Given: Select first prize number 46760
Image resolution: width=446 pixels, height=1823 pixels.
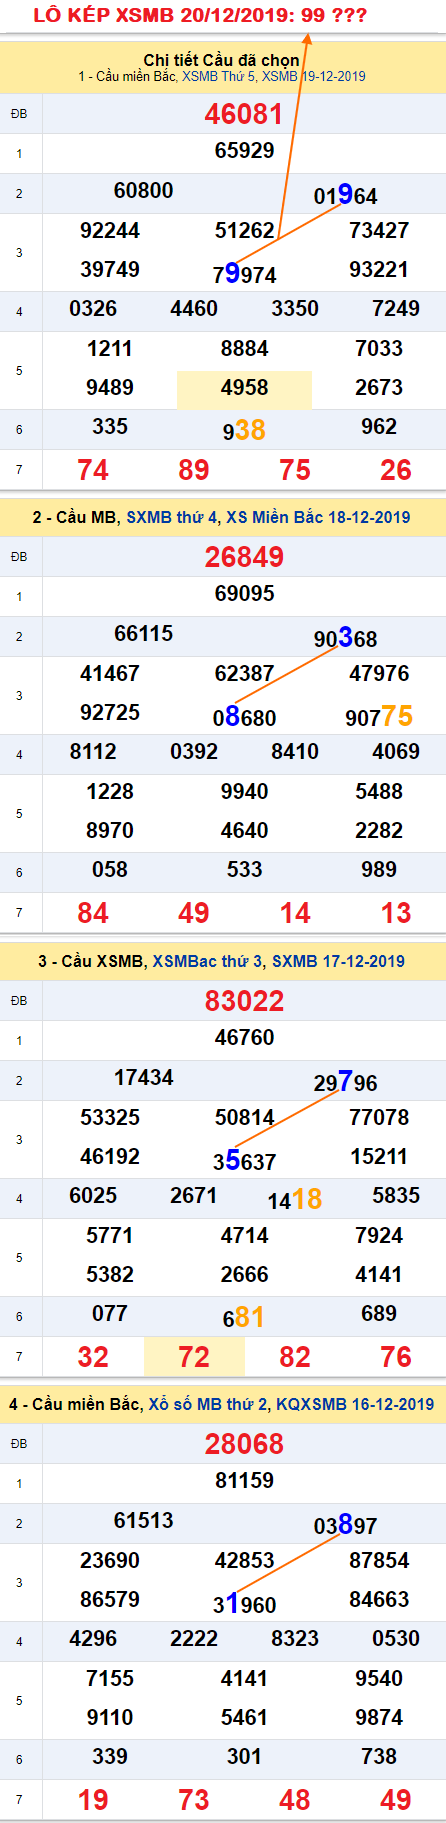Looking at the screenshot, I should pyautogui.click(x=244, y=1038).
